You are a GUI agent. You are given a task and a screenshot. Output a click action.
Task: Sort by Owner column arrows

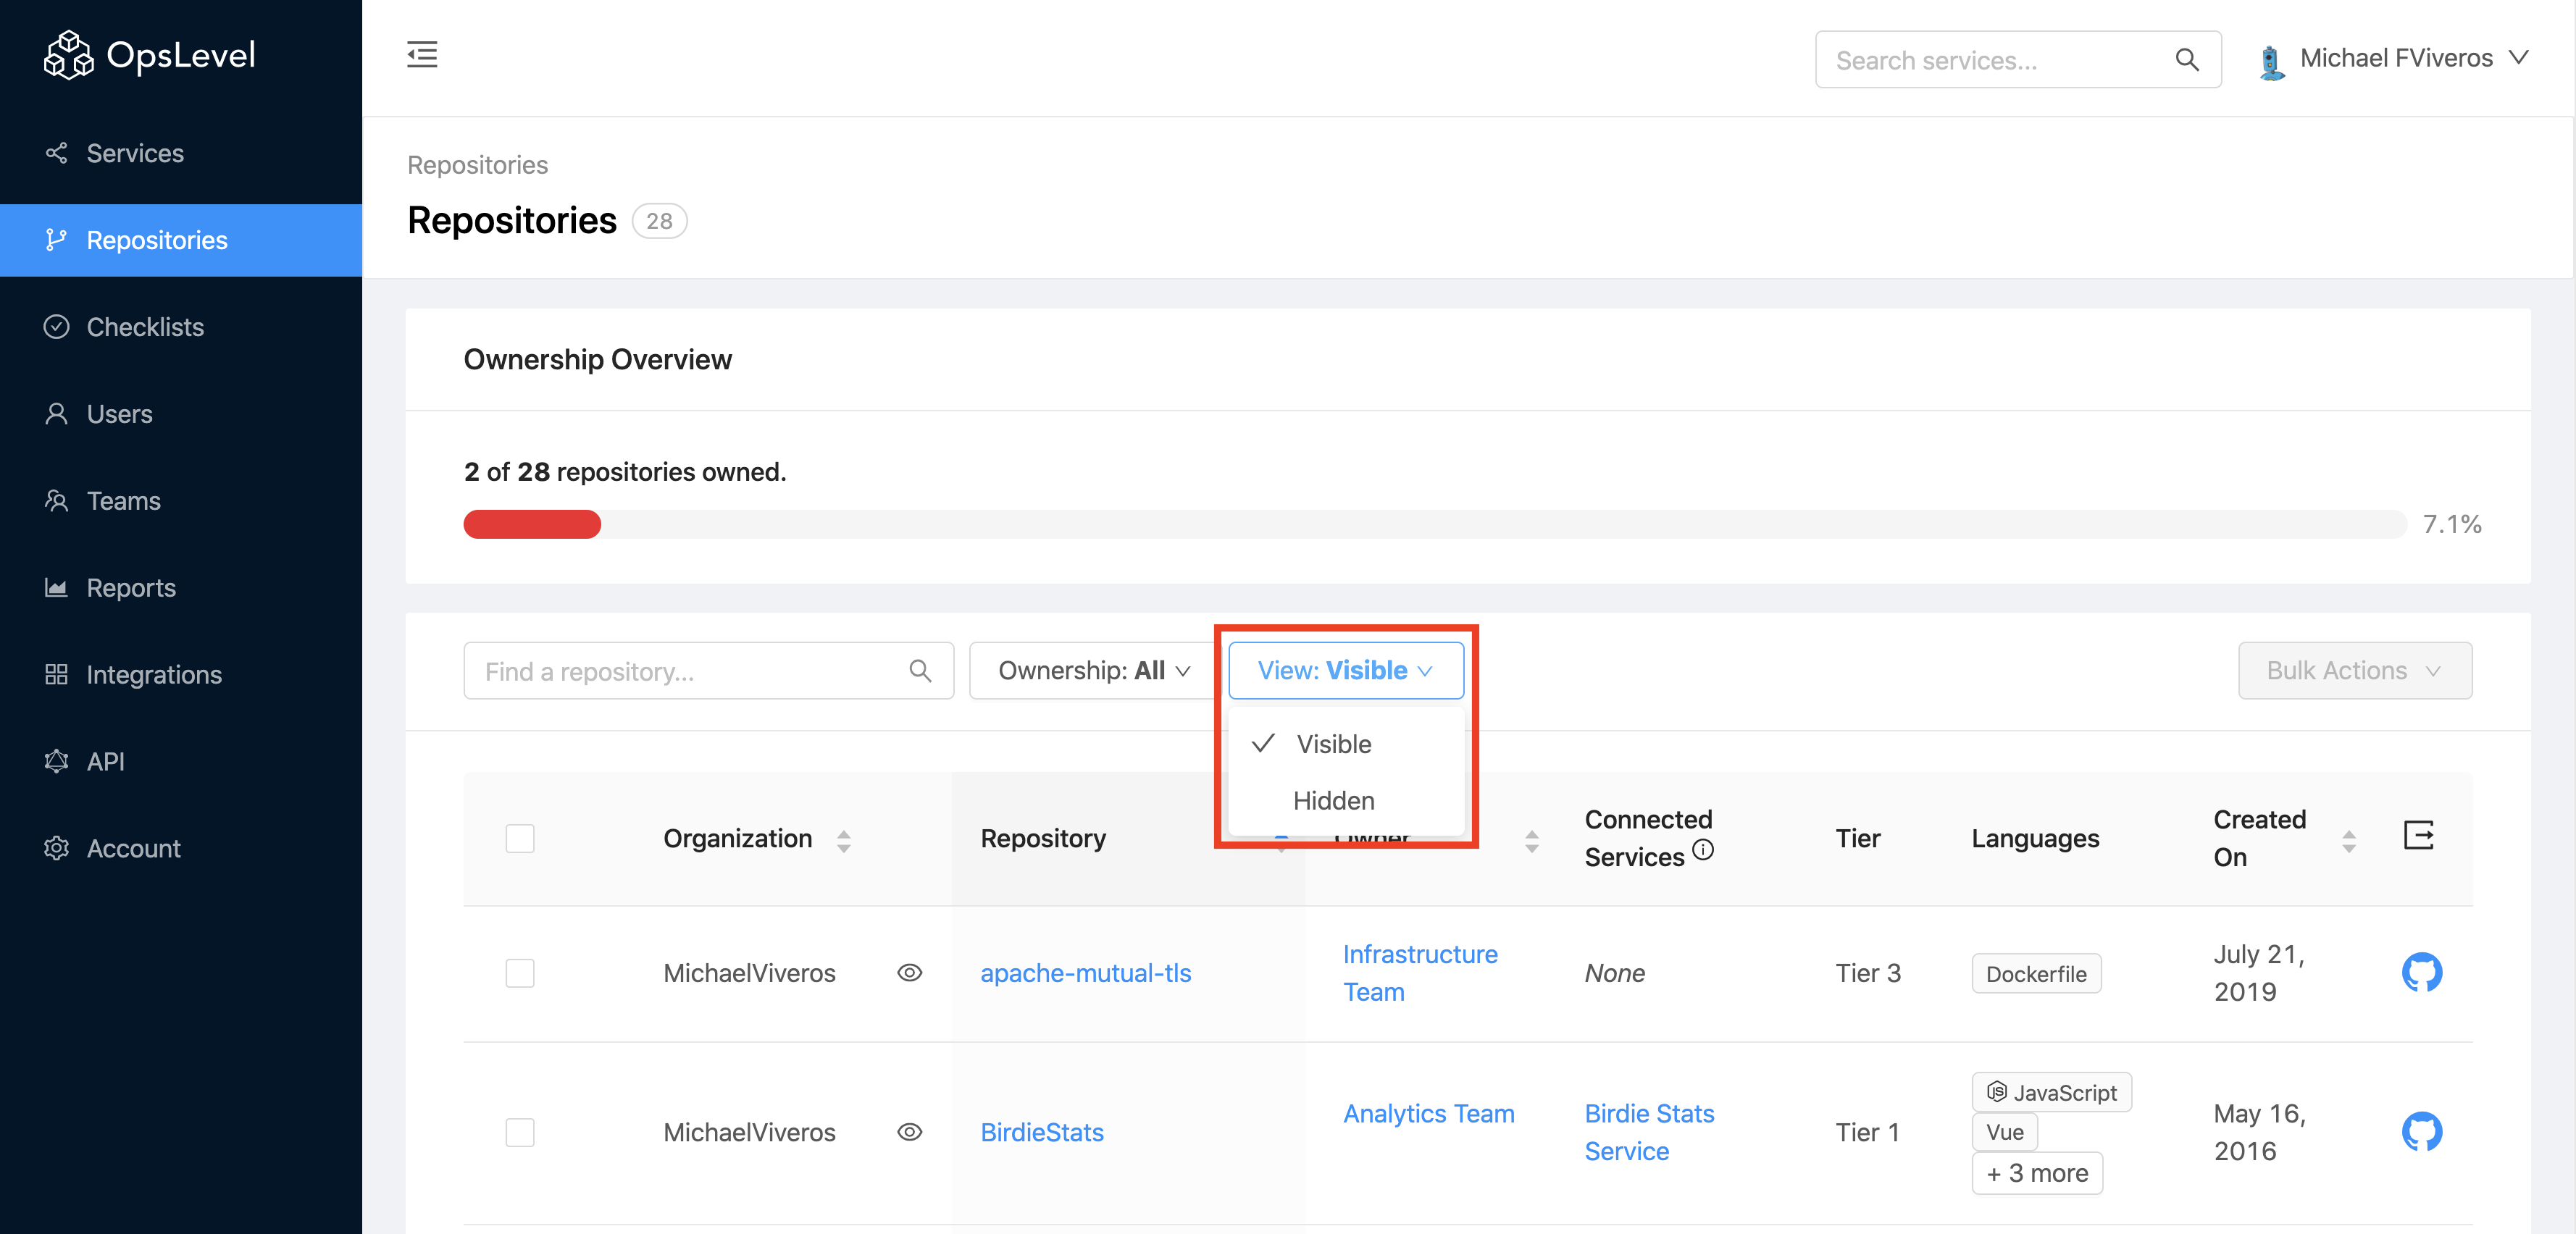[x=1532, y=841]
